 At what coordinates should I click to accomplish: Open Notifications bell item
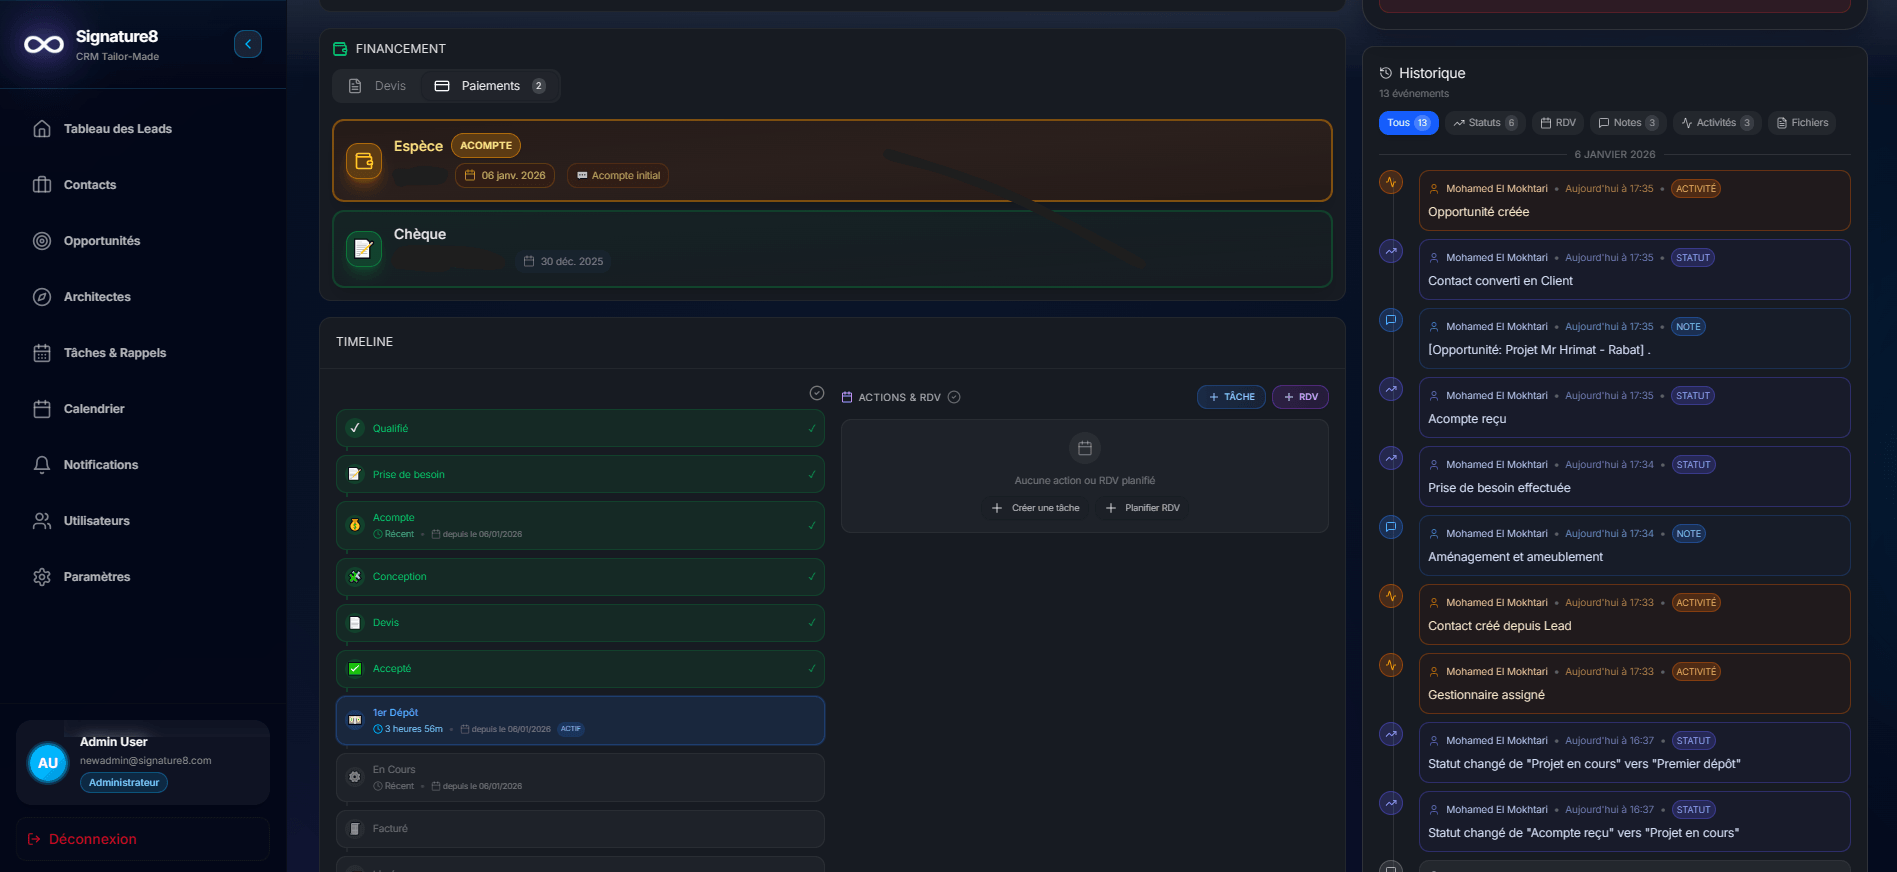pyautogui.click(x=100, y=465)
